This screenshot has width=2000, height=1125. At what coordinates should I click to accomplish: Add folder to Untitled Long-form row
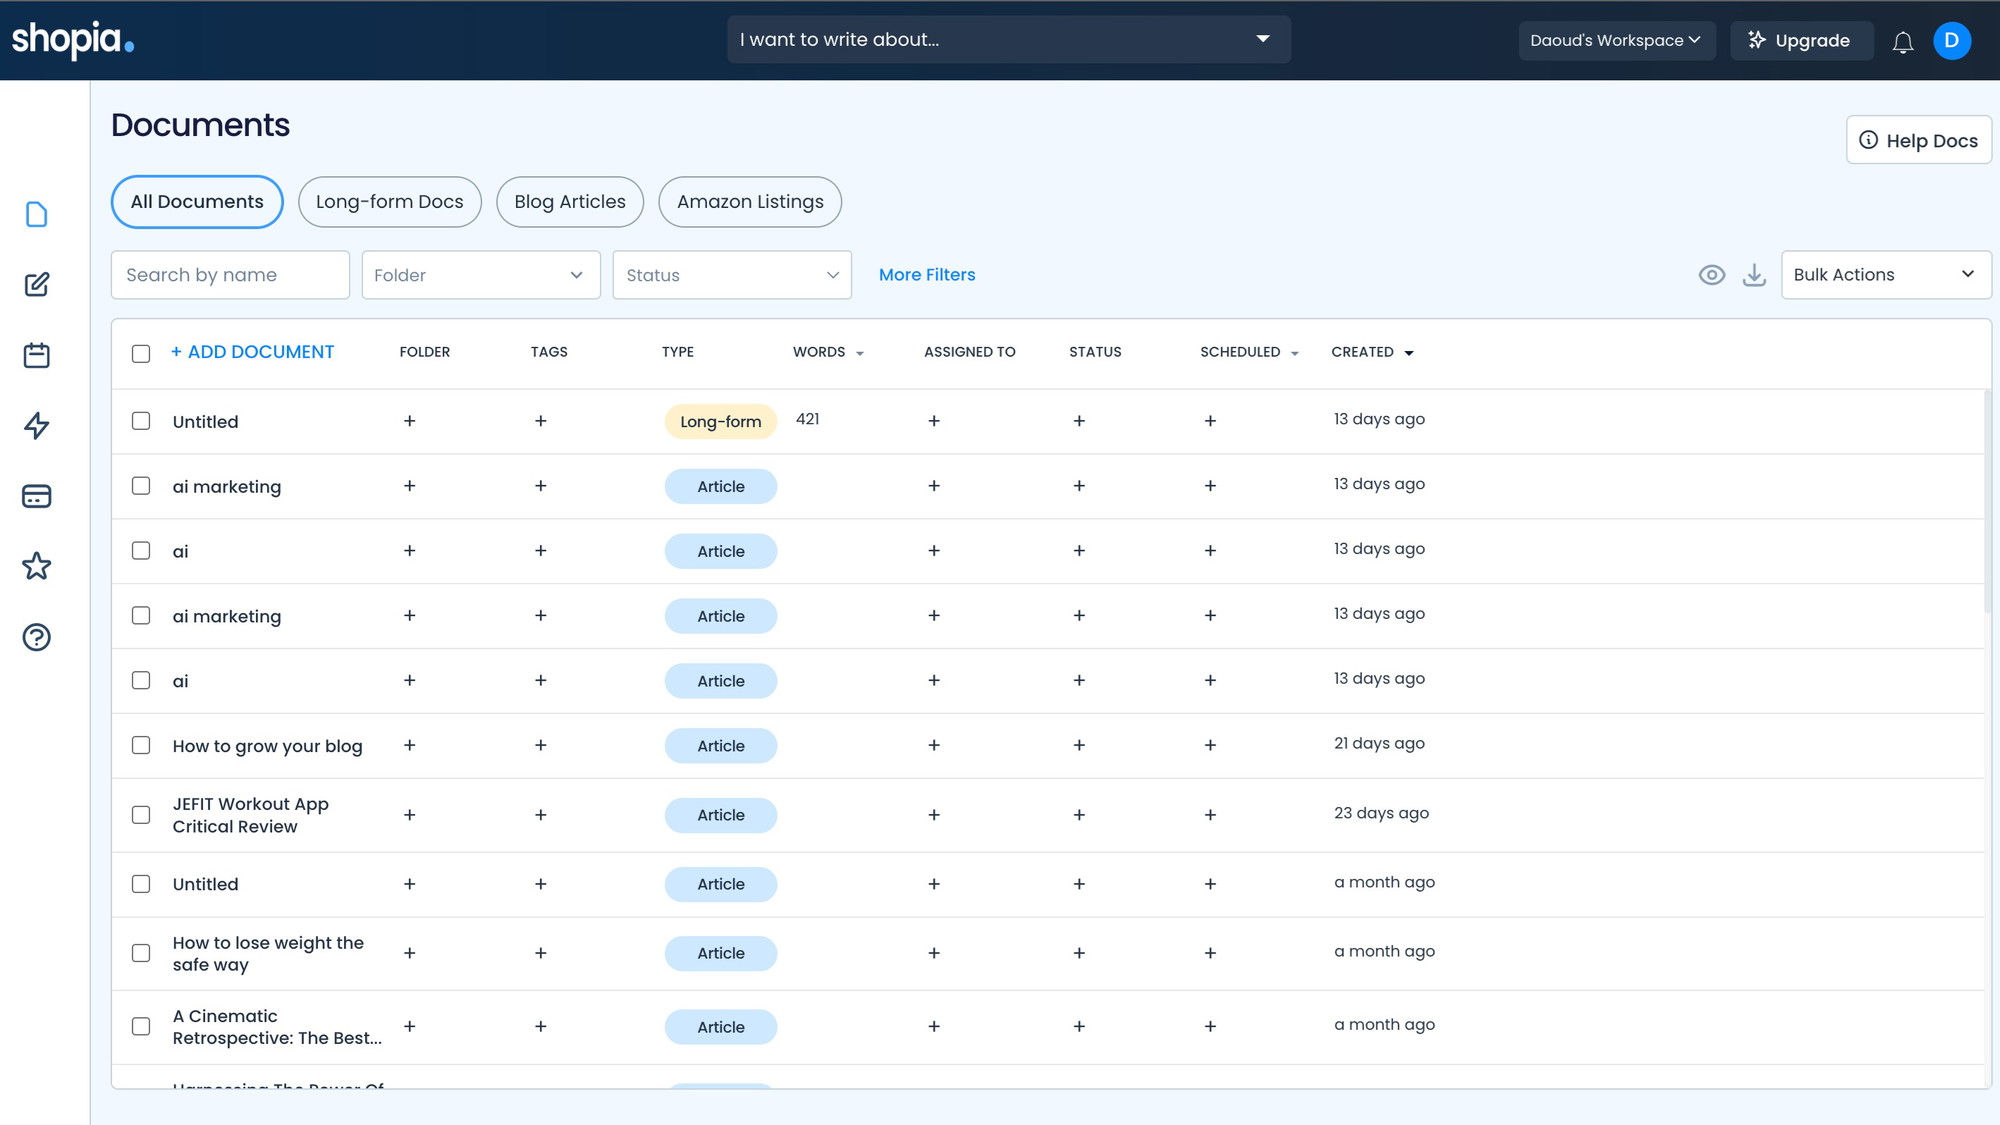coord(409,421)
